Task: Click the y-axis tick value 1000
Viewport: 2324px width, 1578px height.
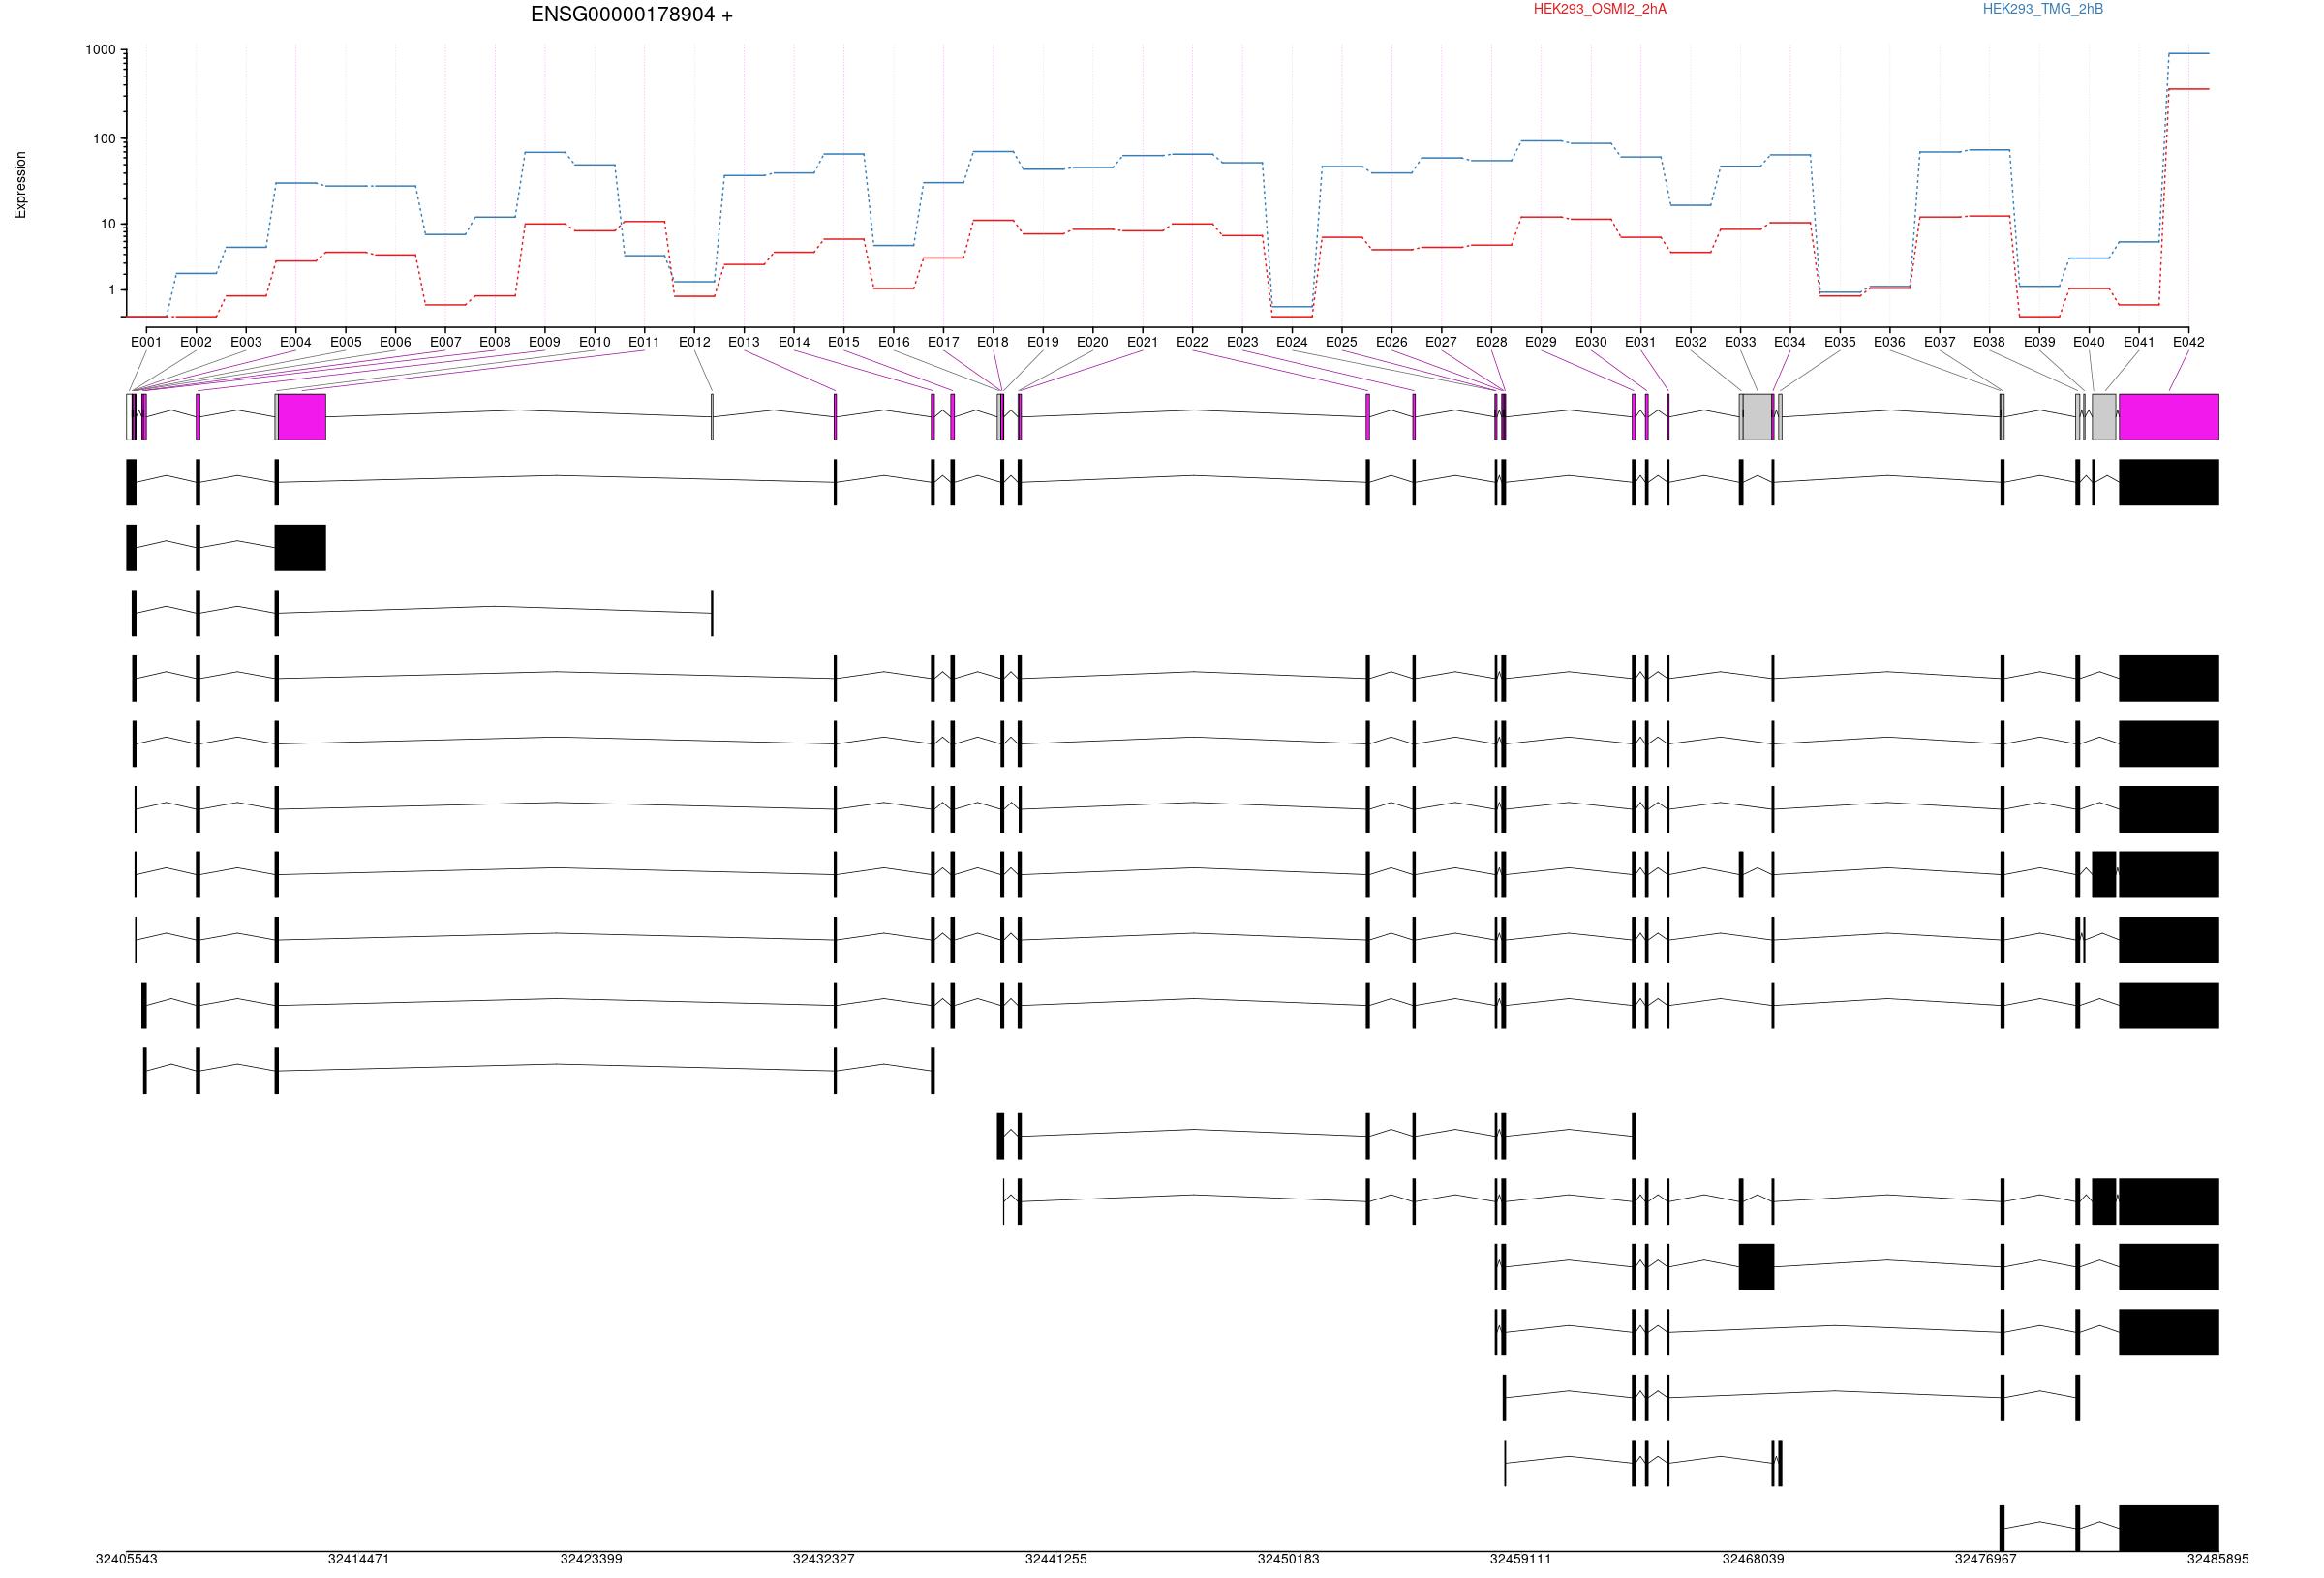Action: tap(101, 49)
